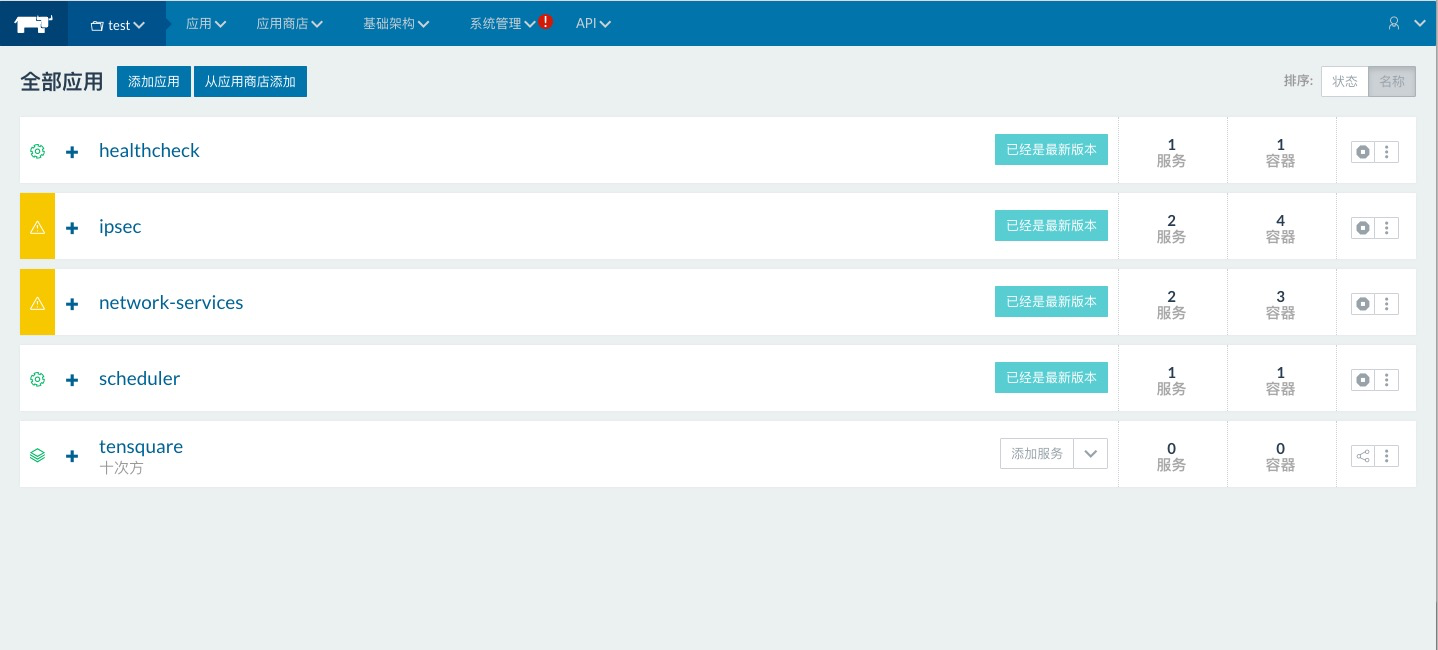The width and height of the screenshot is (1438, 650).
Task: Click network-services' 3 容器 count
Action: [1280, 304]
